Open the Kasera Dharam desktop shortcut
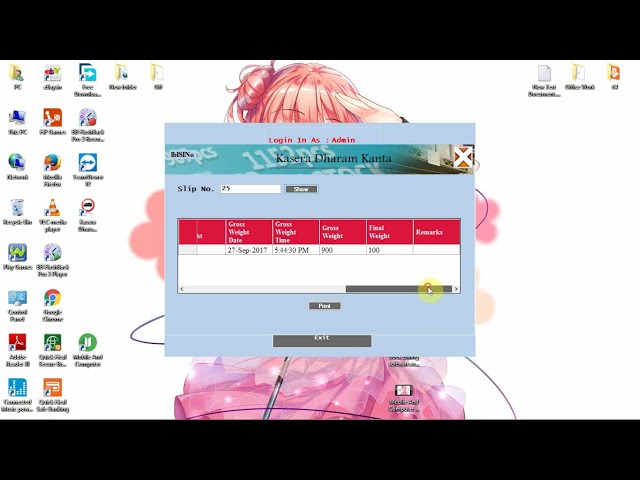This screenshot has height=480, width=640. coord(87,215)
